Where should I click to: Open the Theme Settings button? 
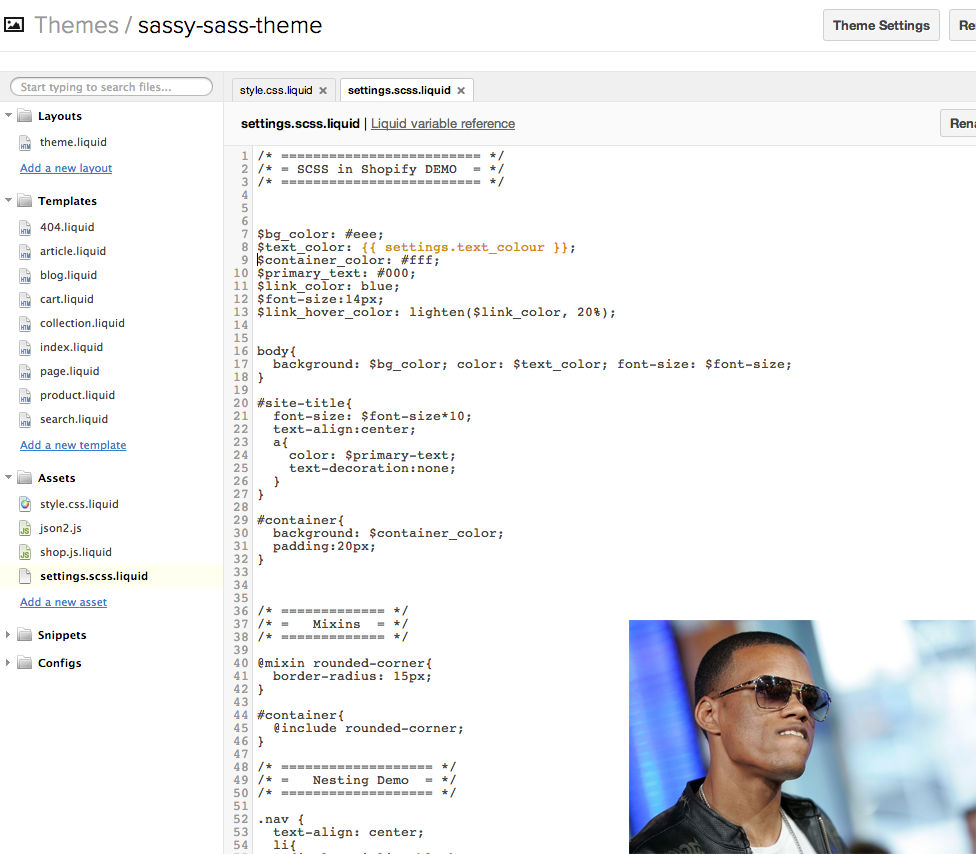881,25
